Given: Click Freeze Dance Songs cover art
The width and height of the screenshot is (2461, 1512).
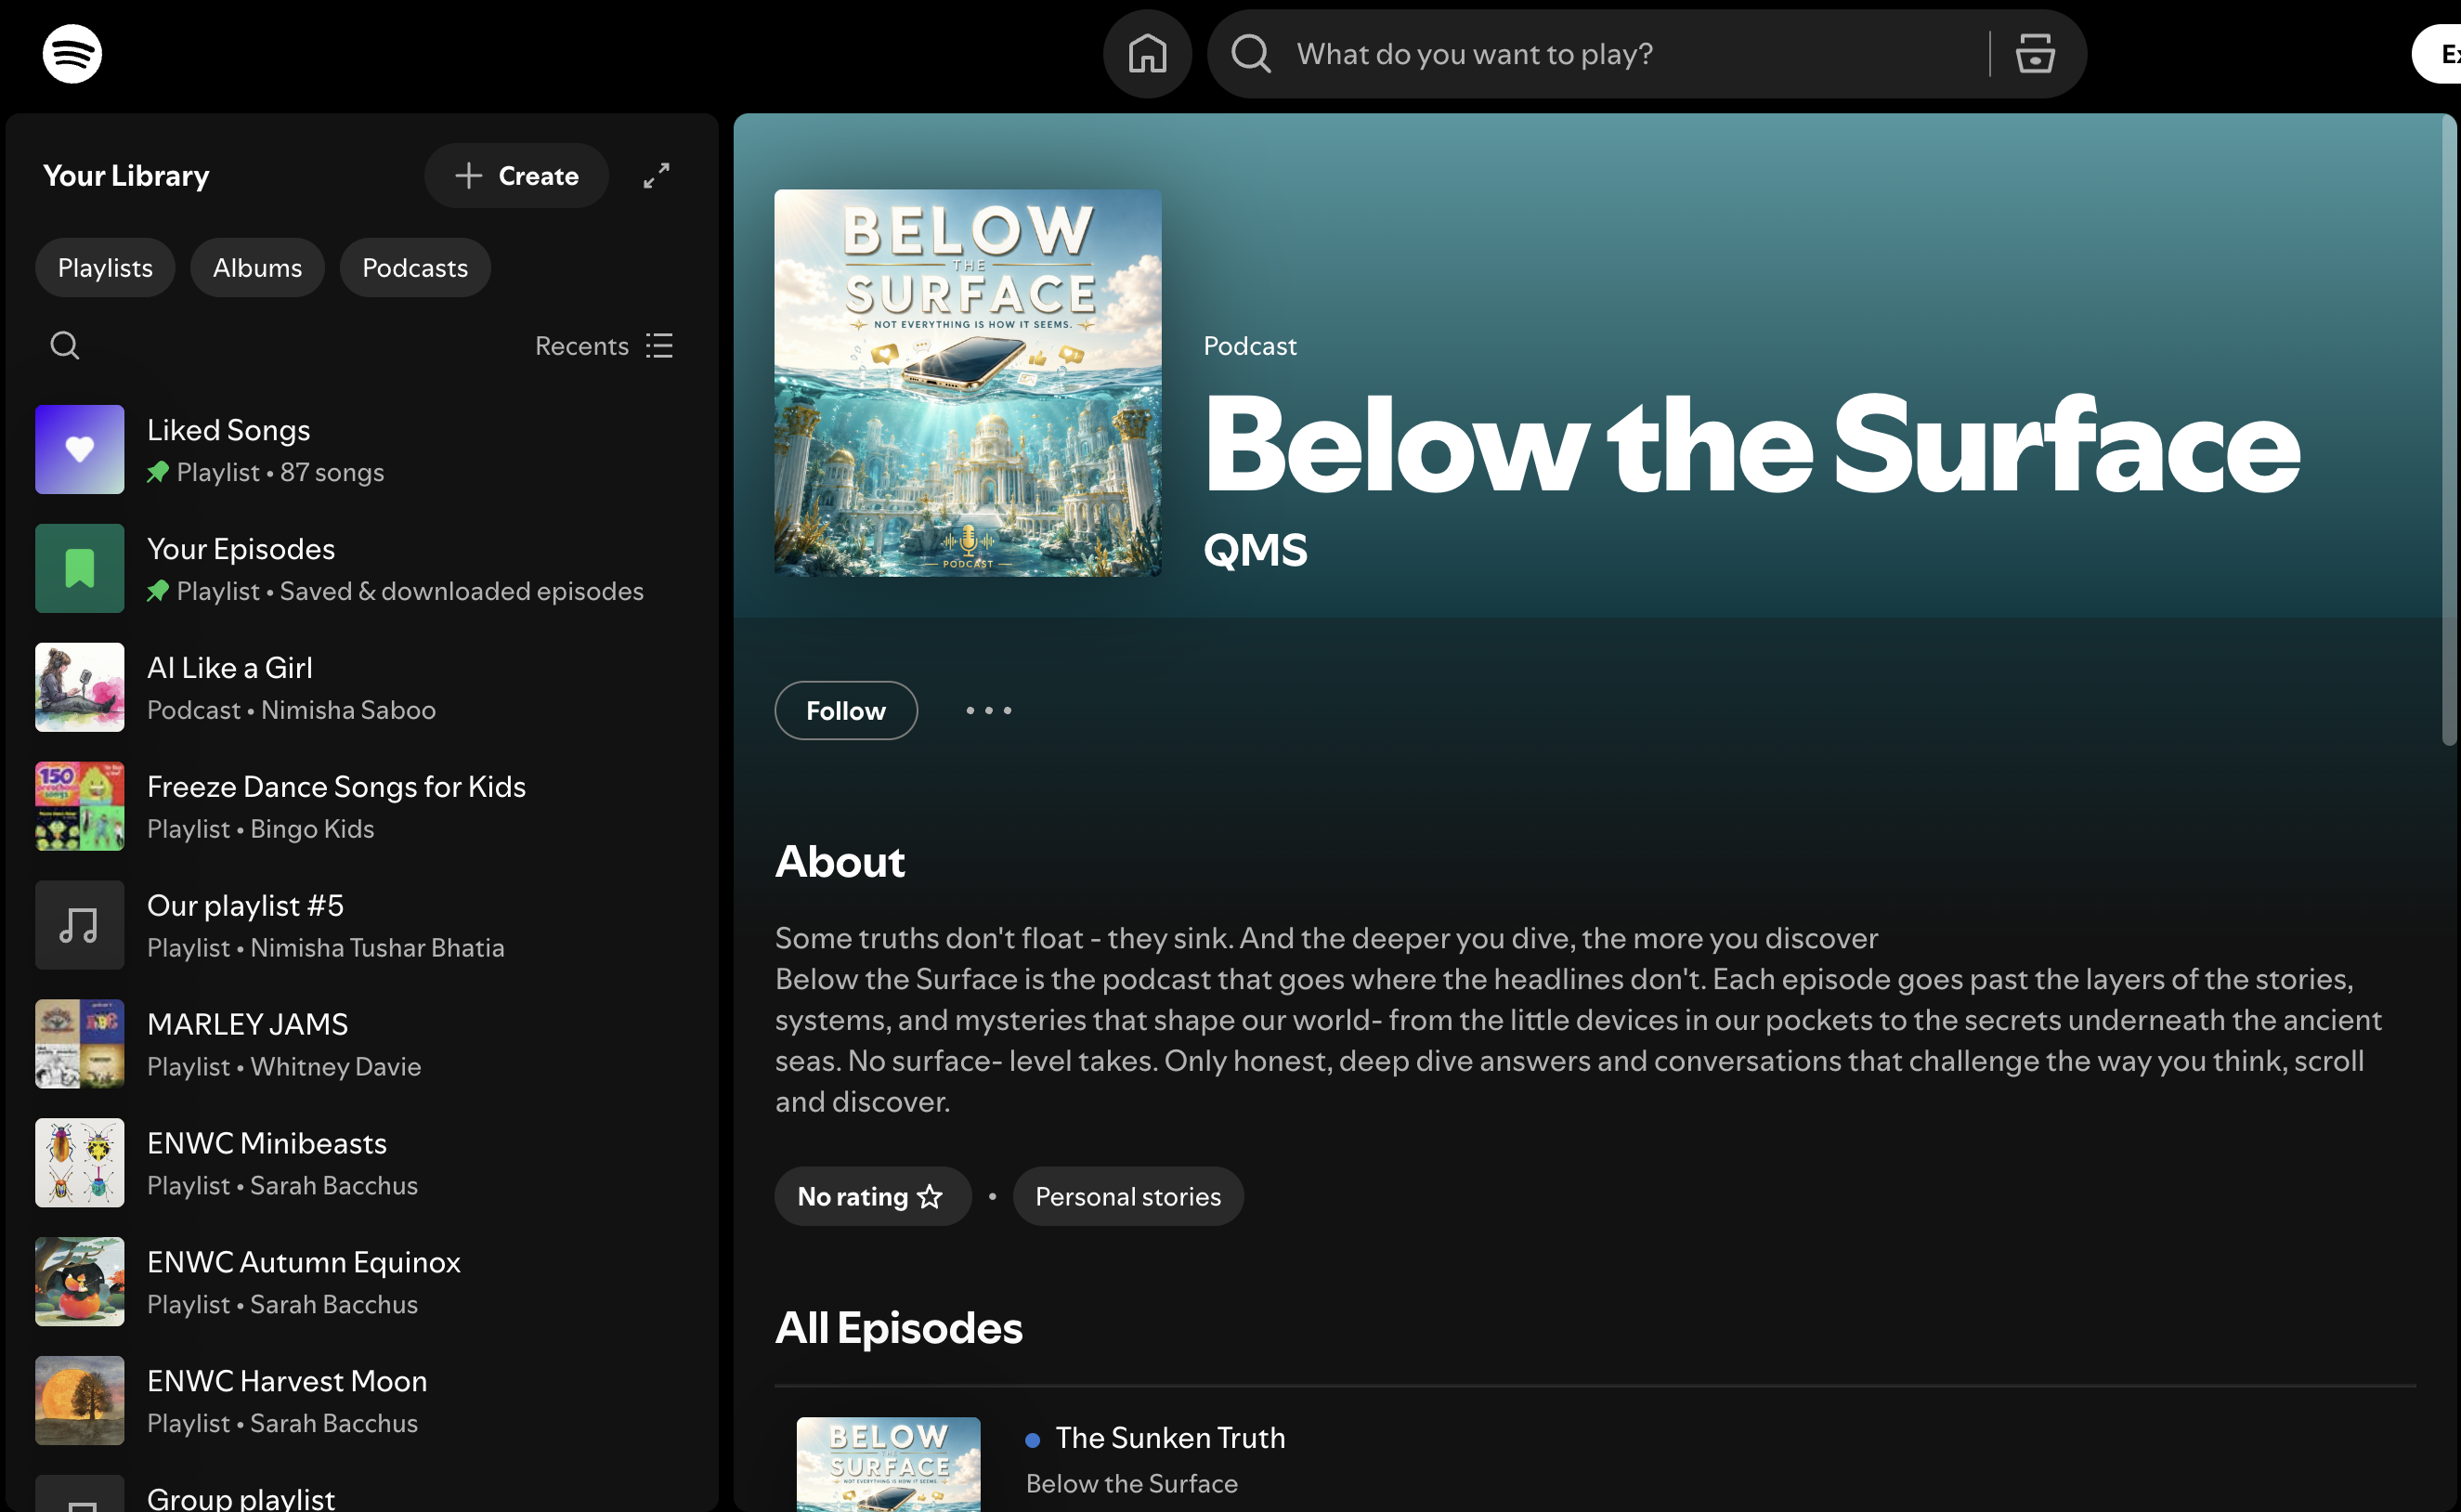Looking at the screenshot, I should (80, 807).
